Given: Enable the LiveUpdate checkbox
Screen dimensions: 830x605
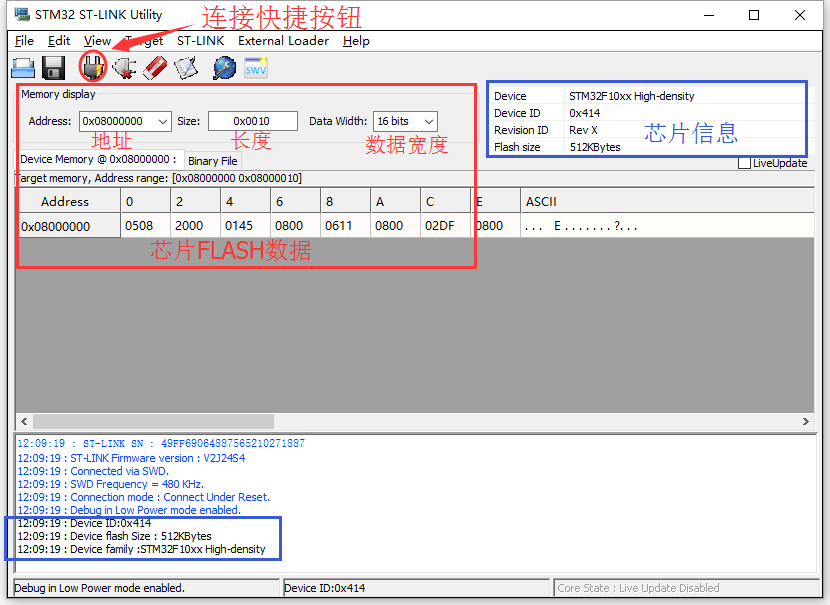Looking at the screenshot, I should tap(744, 163).
